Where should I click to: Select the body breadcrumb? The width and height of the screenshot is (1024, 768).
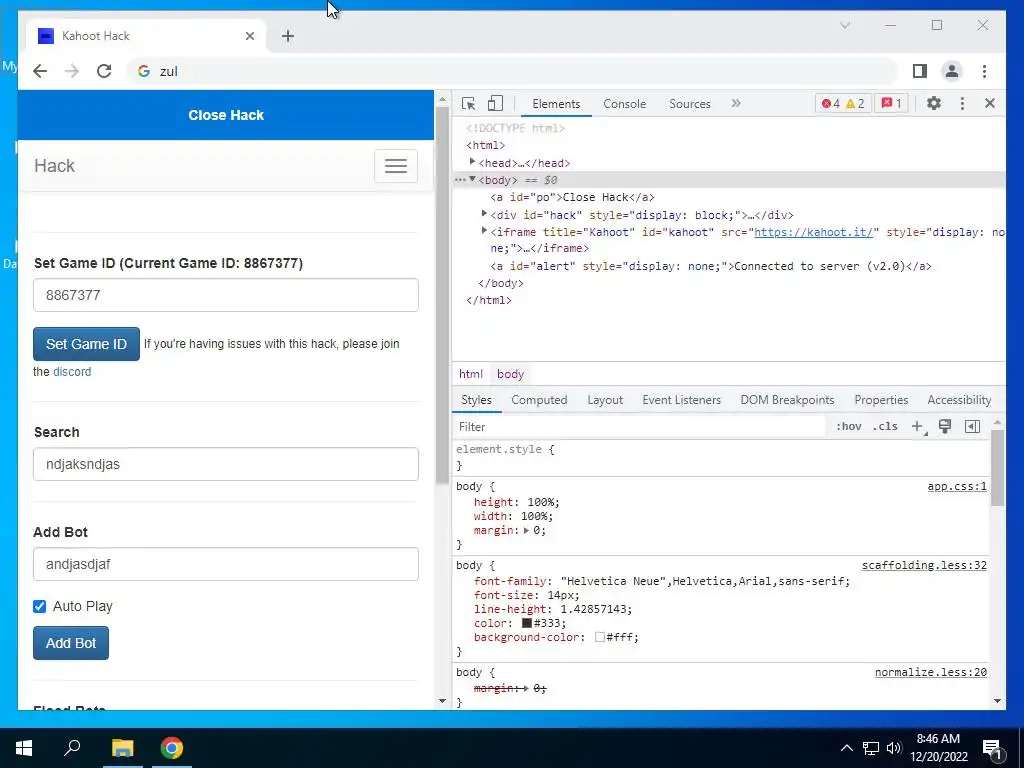(x=510, y=374)
